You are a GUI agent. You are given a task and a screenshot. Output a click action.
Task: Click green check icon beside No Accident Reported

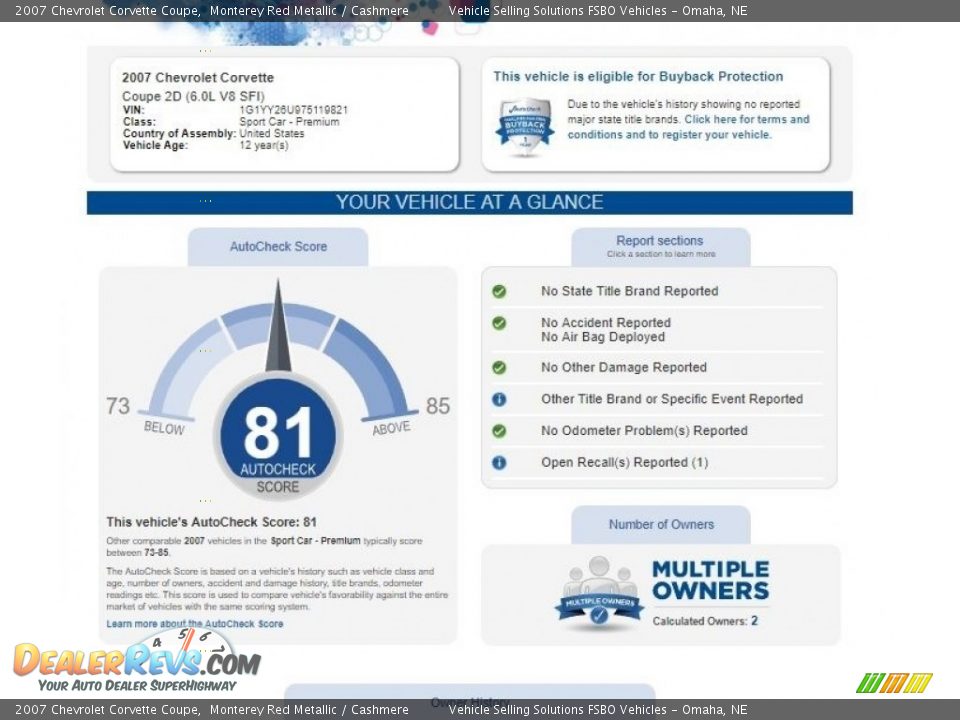(499, 323)
